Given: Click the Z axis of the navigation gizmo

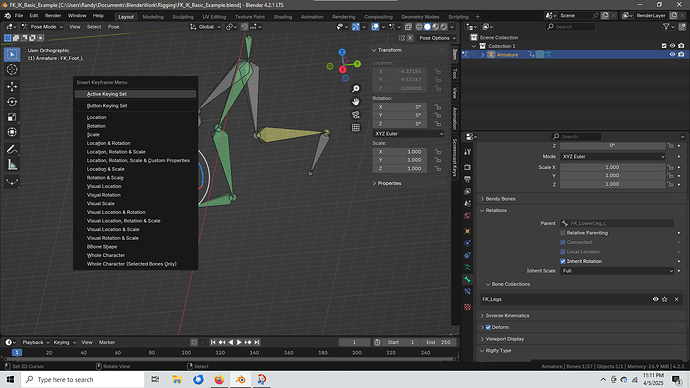Looking at the screenshot, I should pyautogui.click(x=342, y=52).
